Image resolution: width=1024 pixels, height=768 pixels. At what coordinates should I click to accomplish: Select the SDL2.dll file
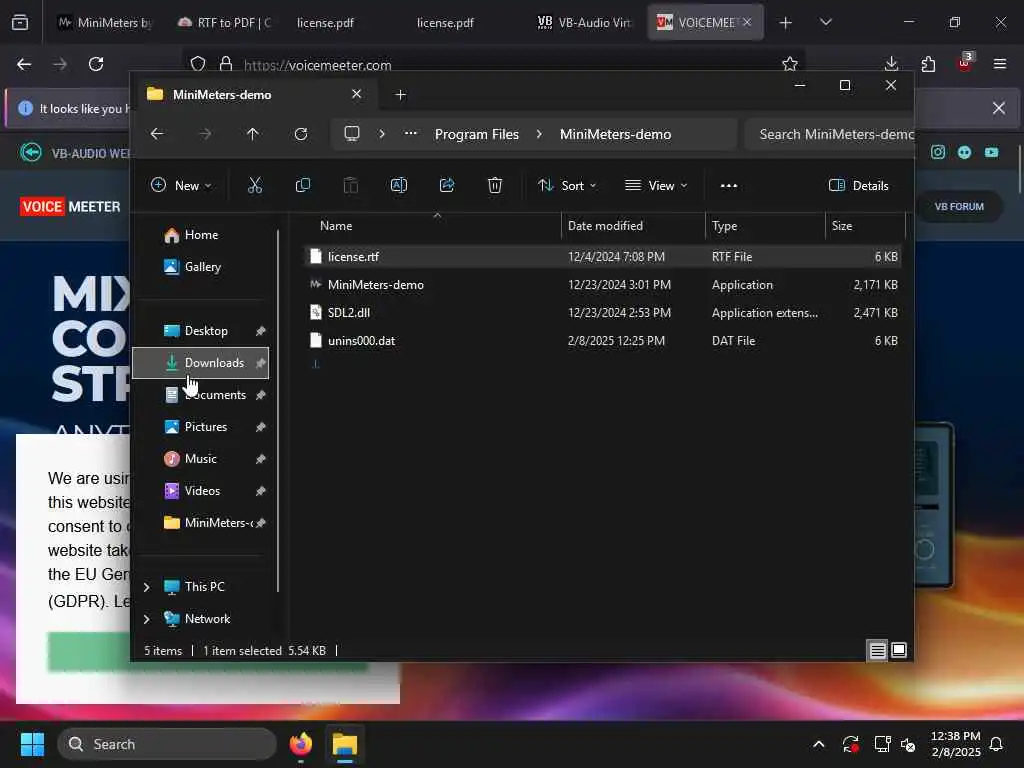[602, 313]
